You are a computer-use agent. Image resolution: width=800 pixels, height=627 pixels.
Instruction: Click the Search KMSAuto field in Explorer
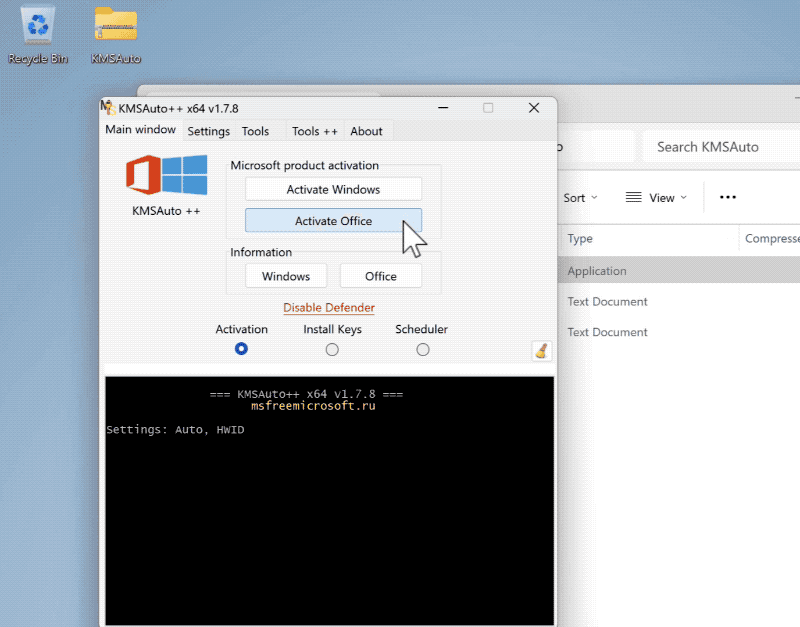click(x=721, y=147)
